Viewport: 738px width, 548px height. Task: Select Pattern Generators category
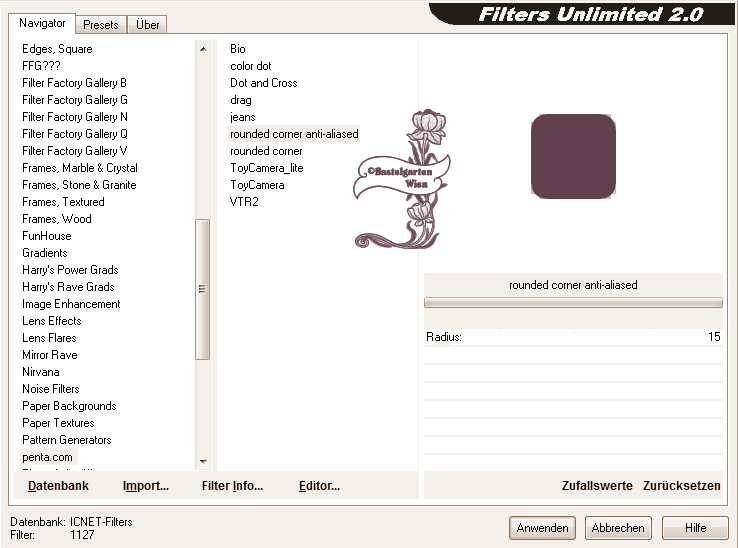click(x=67, y=440)
